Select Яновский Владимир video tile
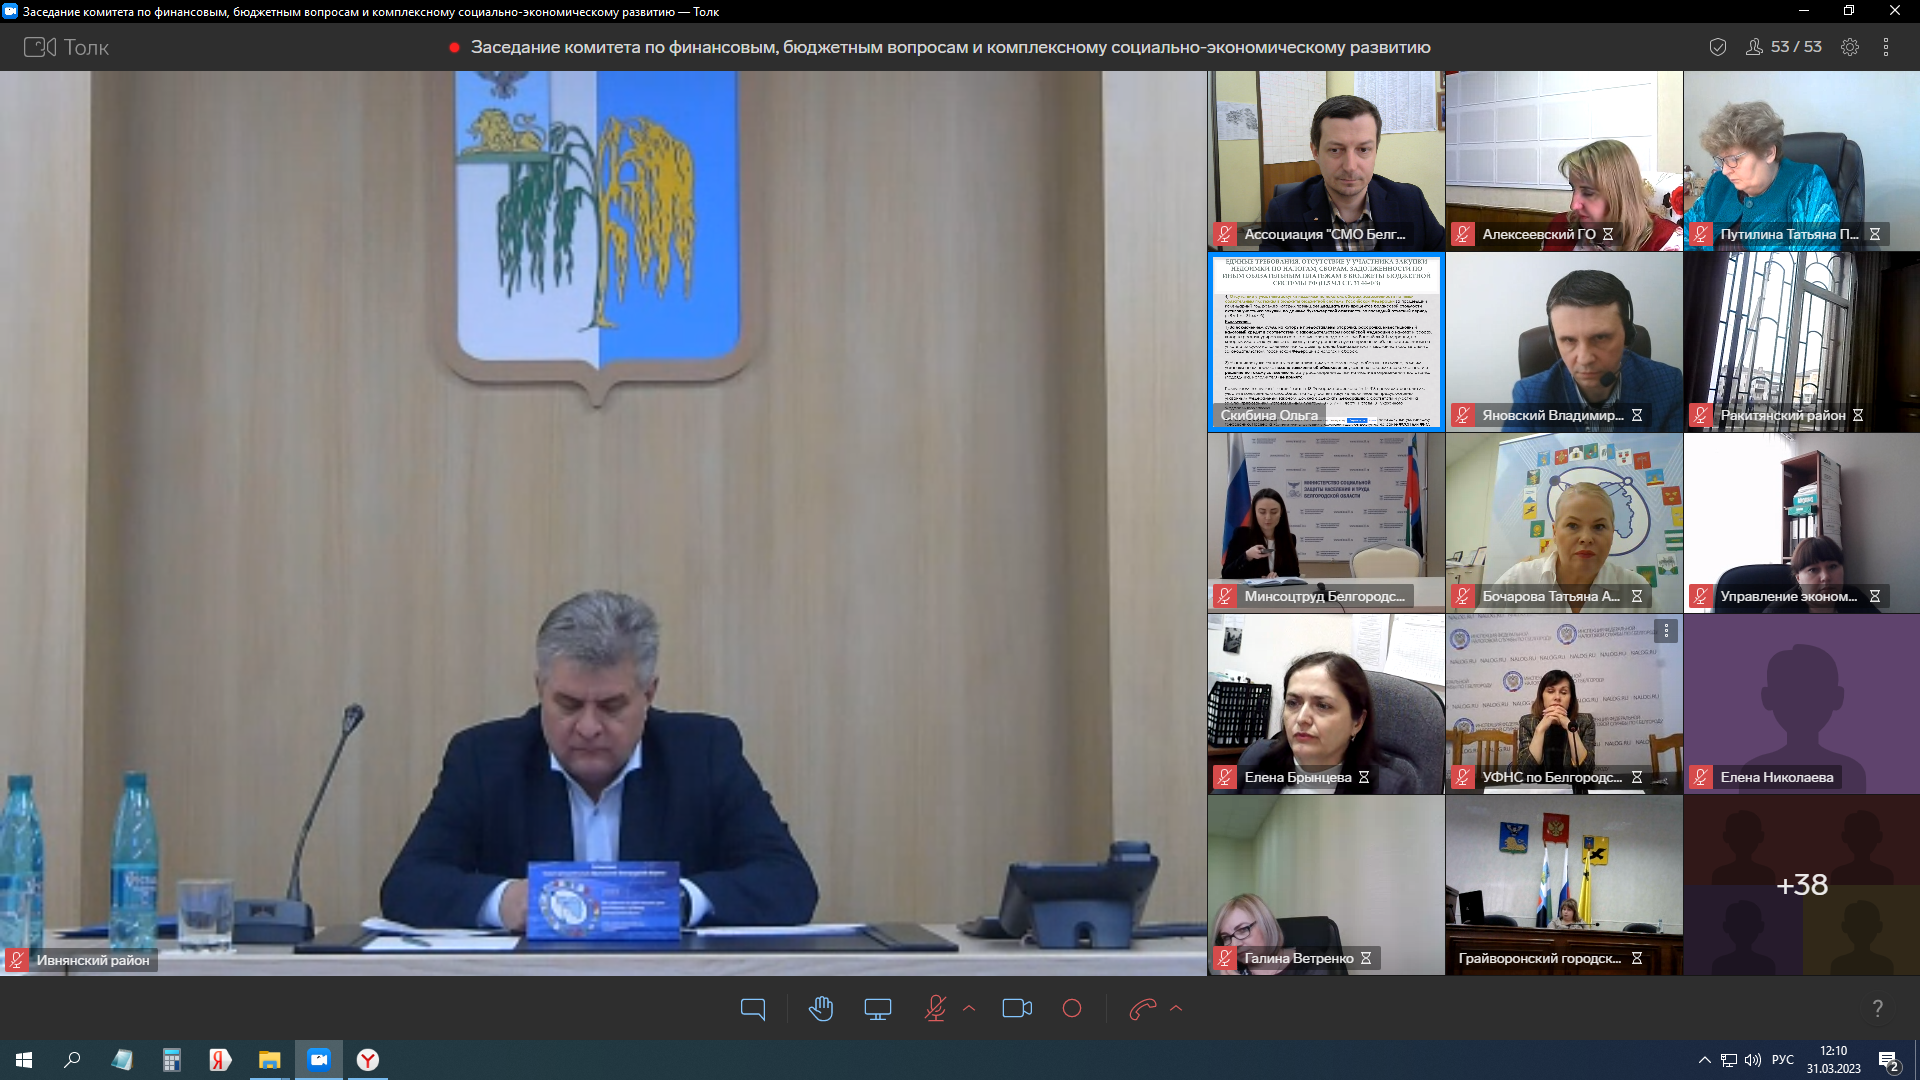Screen dimensions: 1920x1080 tap(1564, 341)
